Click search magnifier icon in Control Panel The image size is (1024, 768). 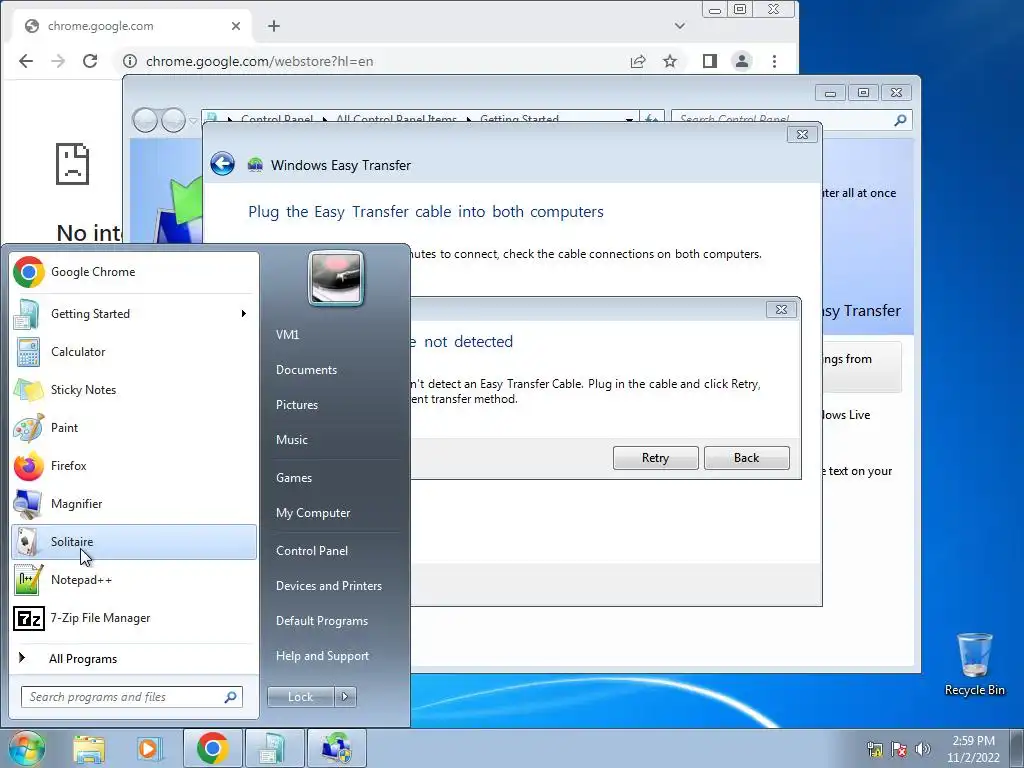coord(901,120)
